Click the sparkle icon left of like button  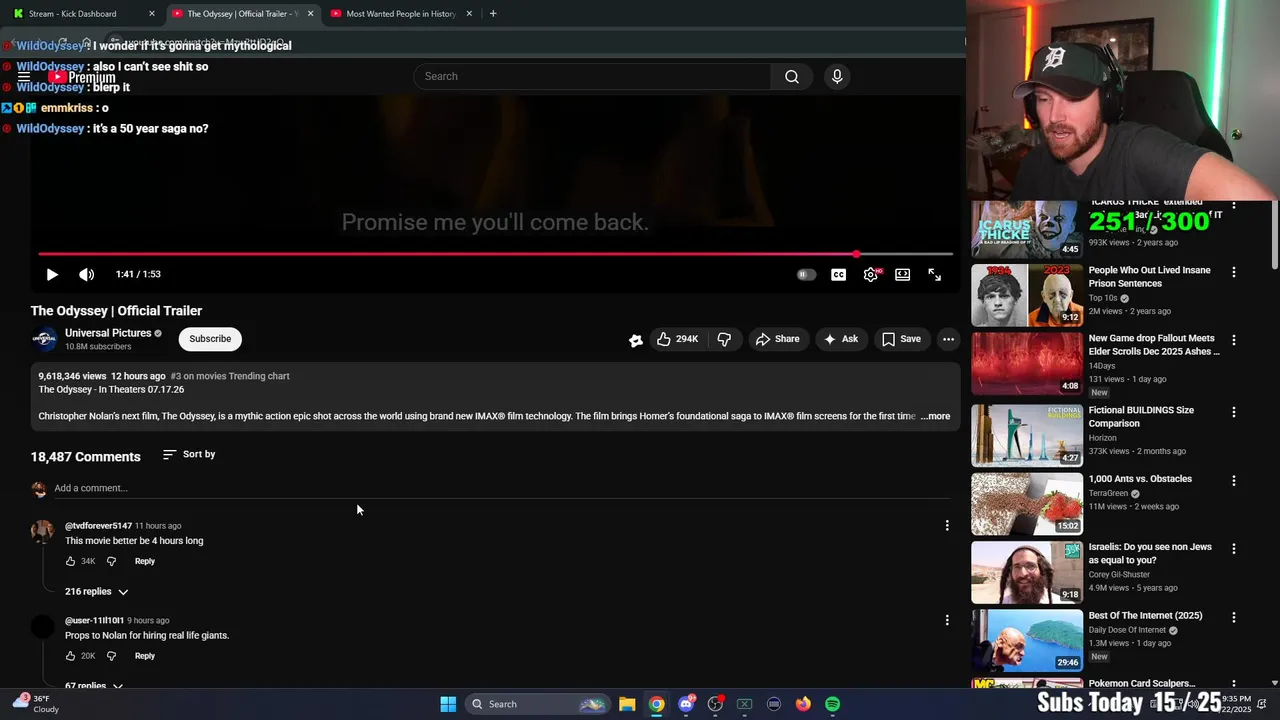(635, 340)
